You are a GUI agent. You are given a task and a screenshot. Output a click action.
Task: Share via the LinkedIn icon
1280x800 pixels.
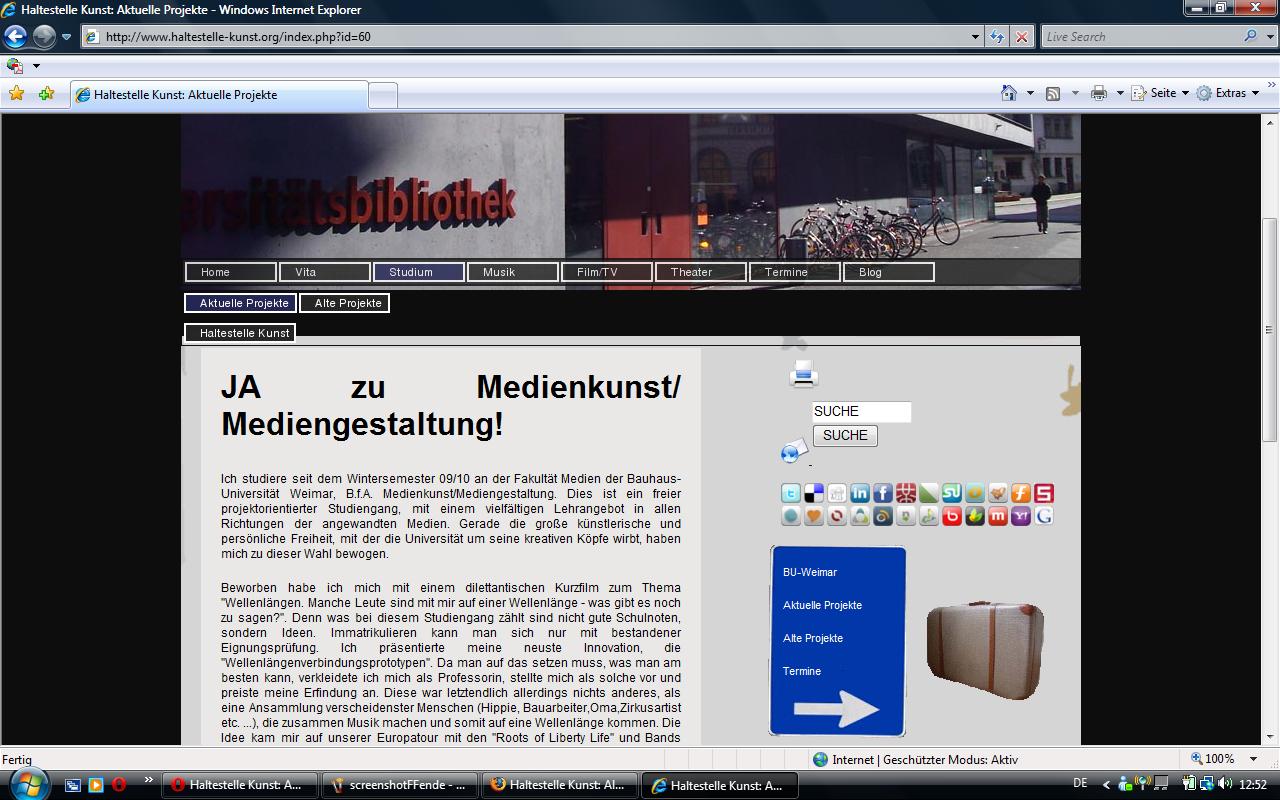(859, 493)
